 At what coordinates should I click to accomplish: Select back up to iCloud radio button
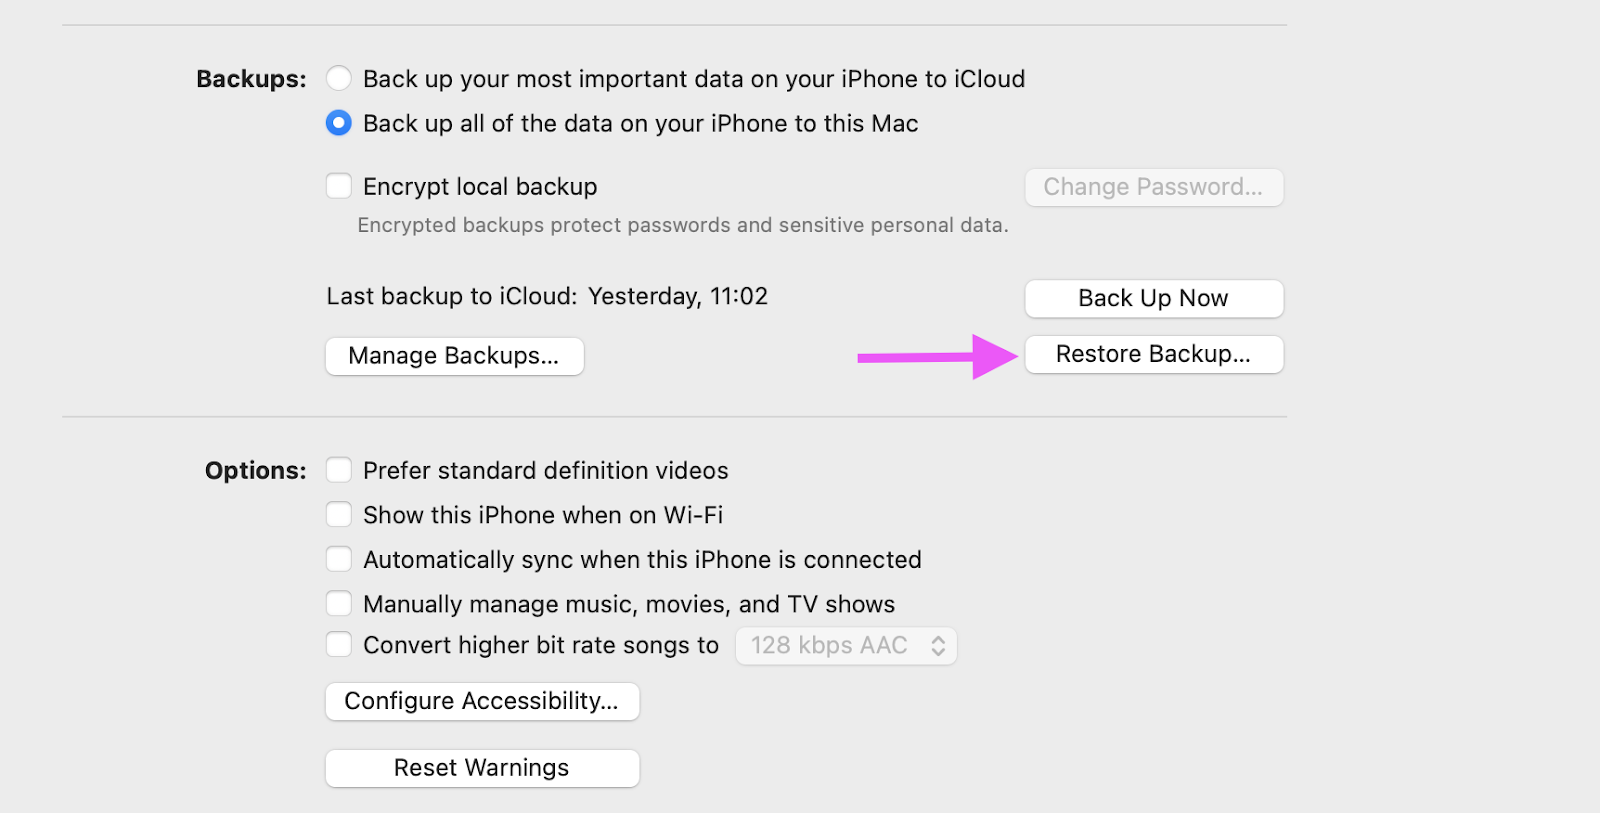(339, 78)
